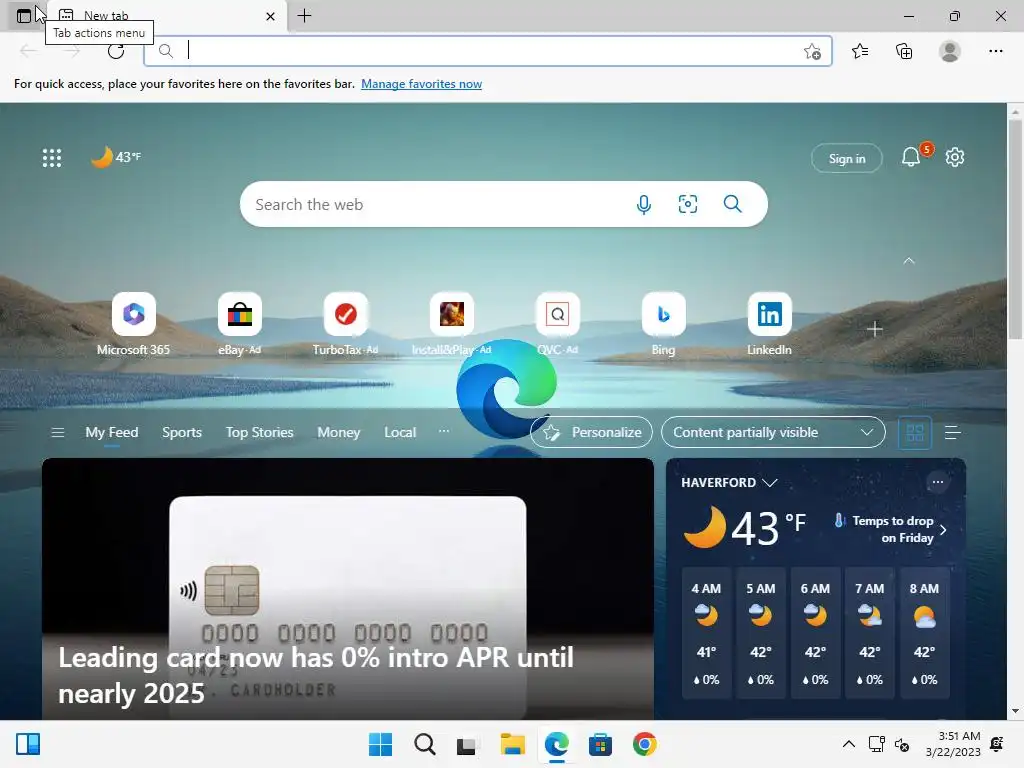Open Windows Start menu
The image size is (1024, 768).
point(380,744)
